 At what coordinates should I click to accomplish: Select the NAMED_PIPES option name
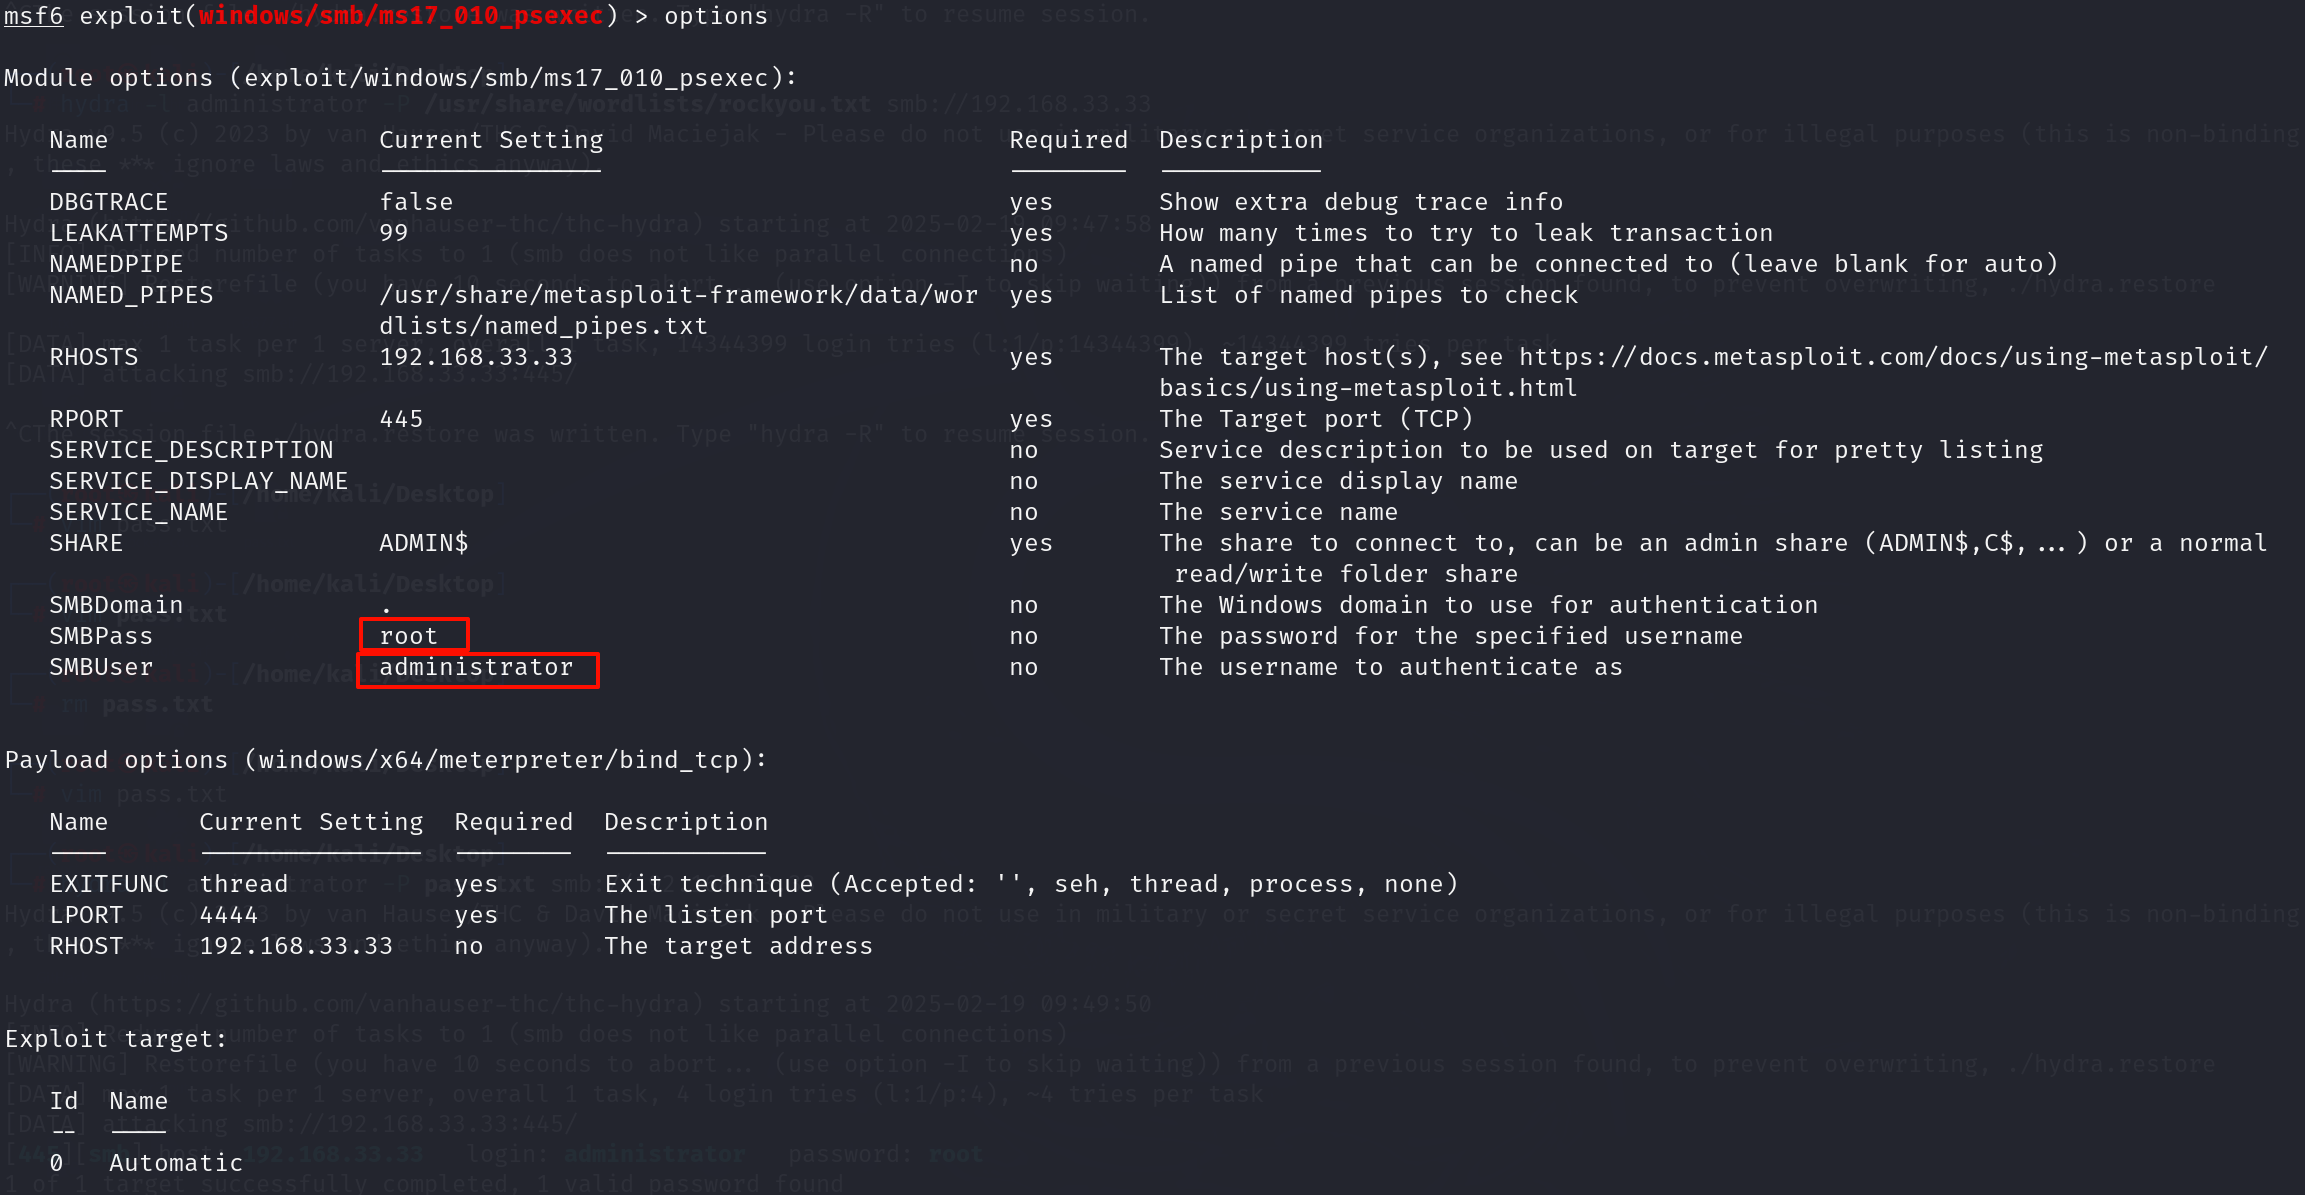tap(131, 295)
